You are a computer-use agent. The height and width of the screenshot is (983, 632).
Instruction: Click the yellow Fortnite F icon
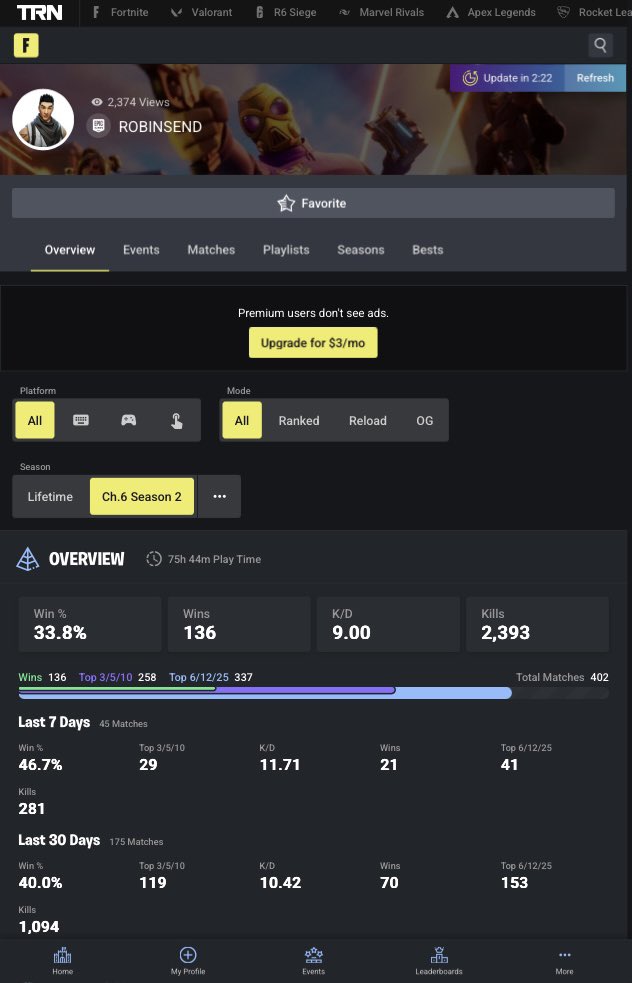coord(26,45)
